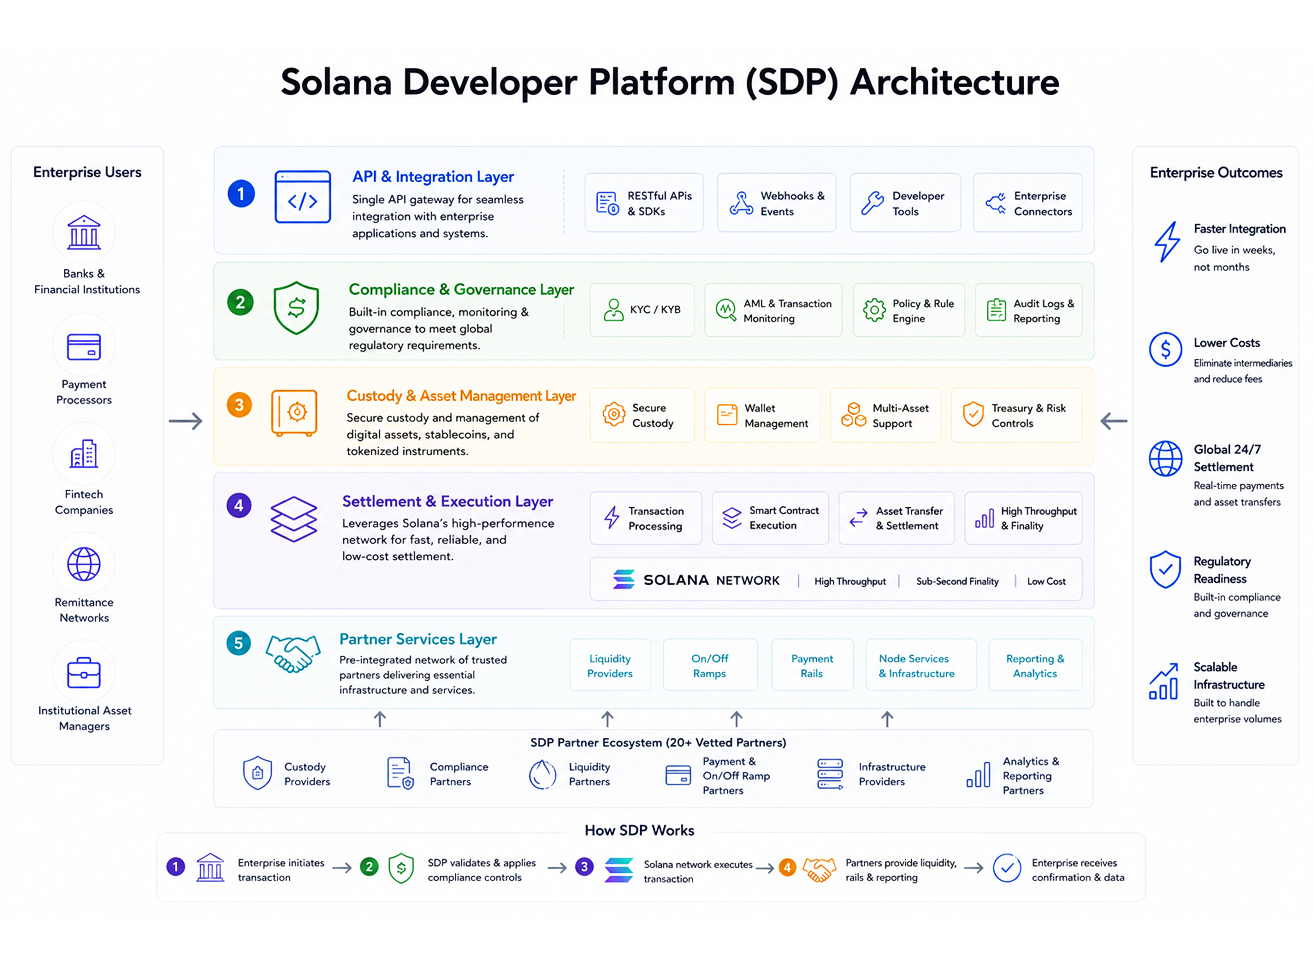Viewport: 1314px width, 969px height.
Task: Click the Compliance & Governance Layer heading
Action: (x=461, y=289)
